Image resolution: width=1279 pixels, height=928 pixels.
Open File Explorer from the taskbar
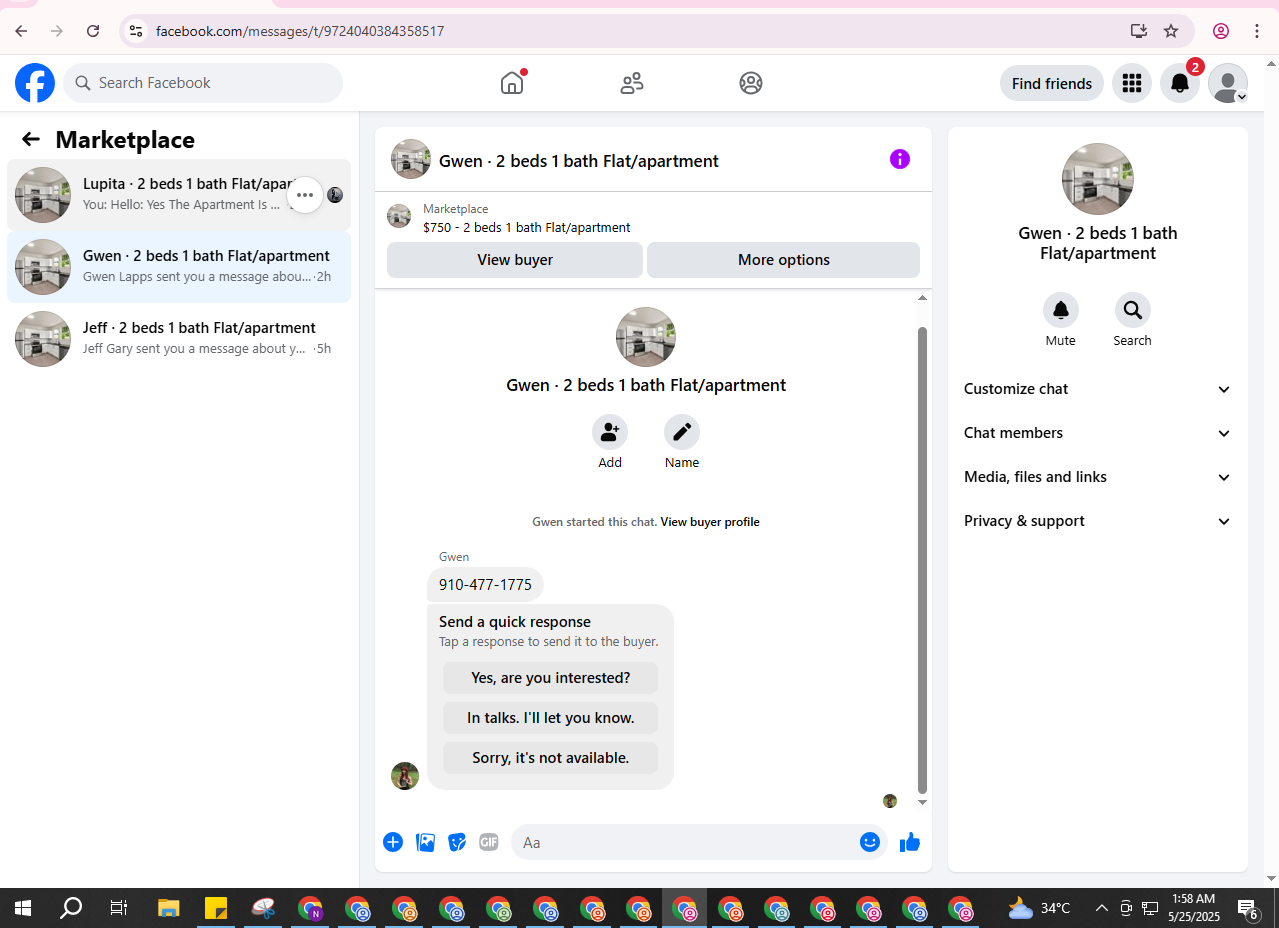(168, 908)
